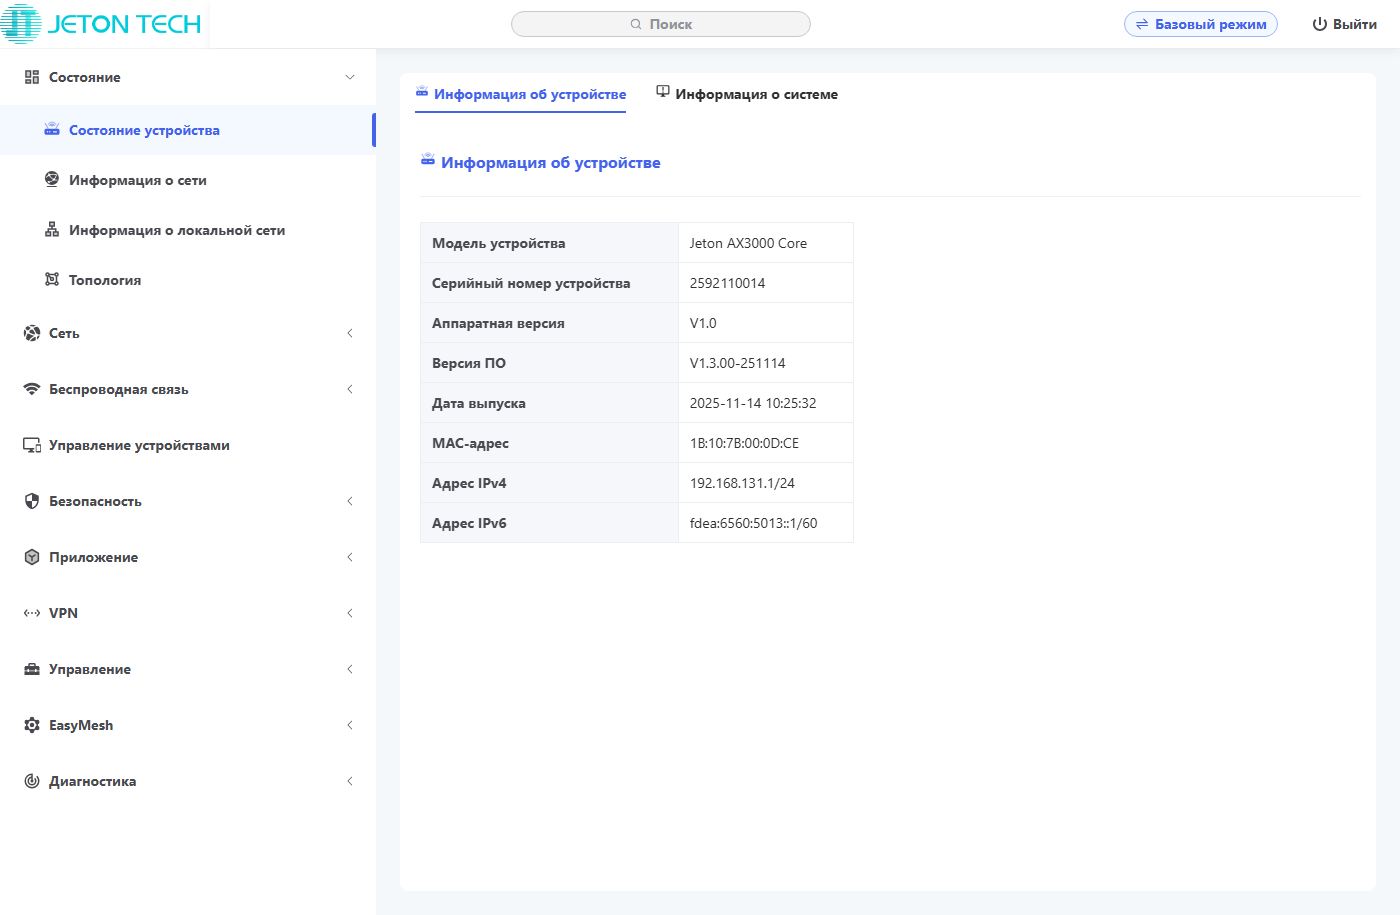Click the Диагностика icon in sidebar
Image resolution: width=1400 pixels, height=915 pixels.
[32, 781]
